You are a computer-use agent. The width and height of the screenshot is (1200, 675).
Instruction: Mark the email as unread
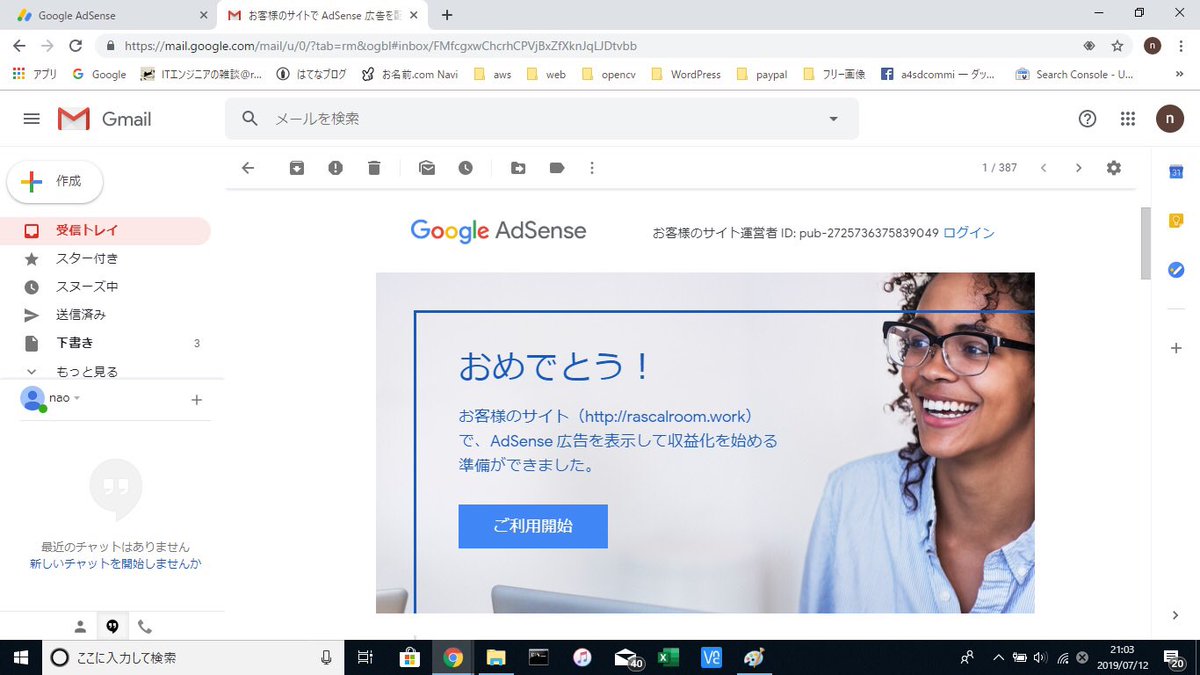(x=427, y=168)
